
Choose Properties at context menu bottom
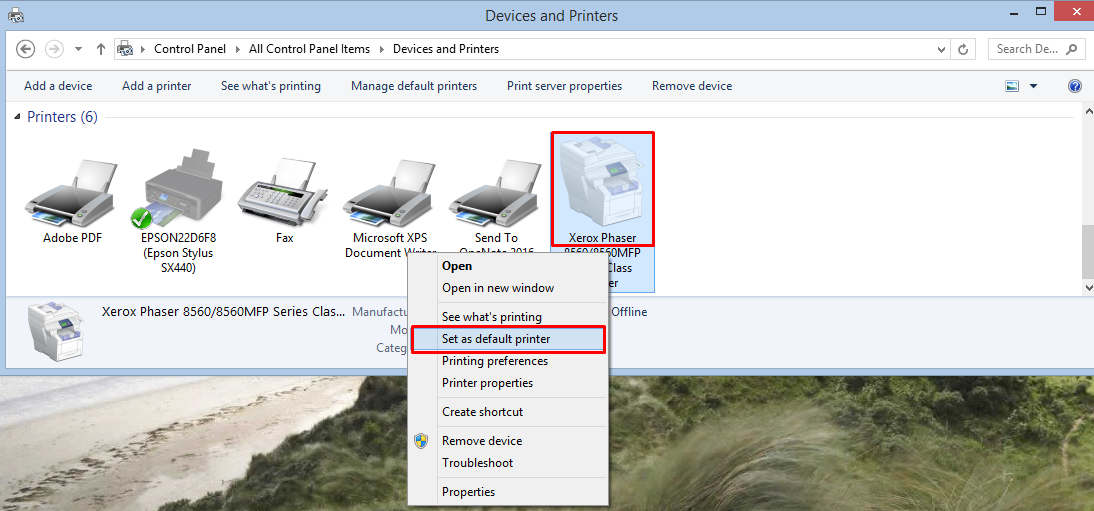click(507, 491)
